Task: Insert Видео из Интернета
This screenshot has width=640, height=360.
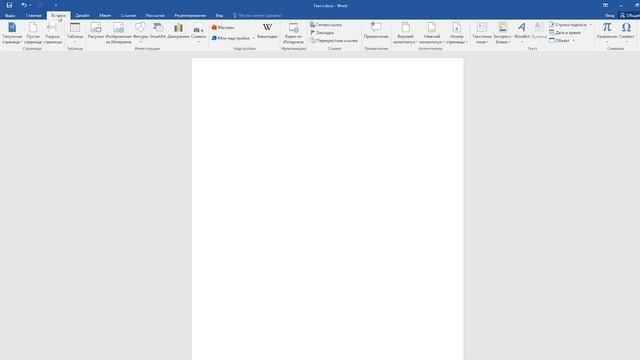Action: [293, 33]
